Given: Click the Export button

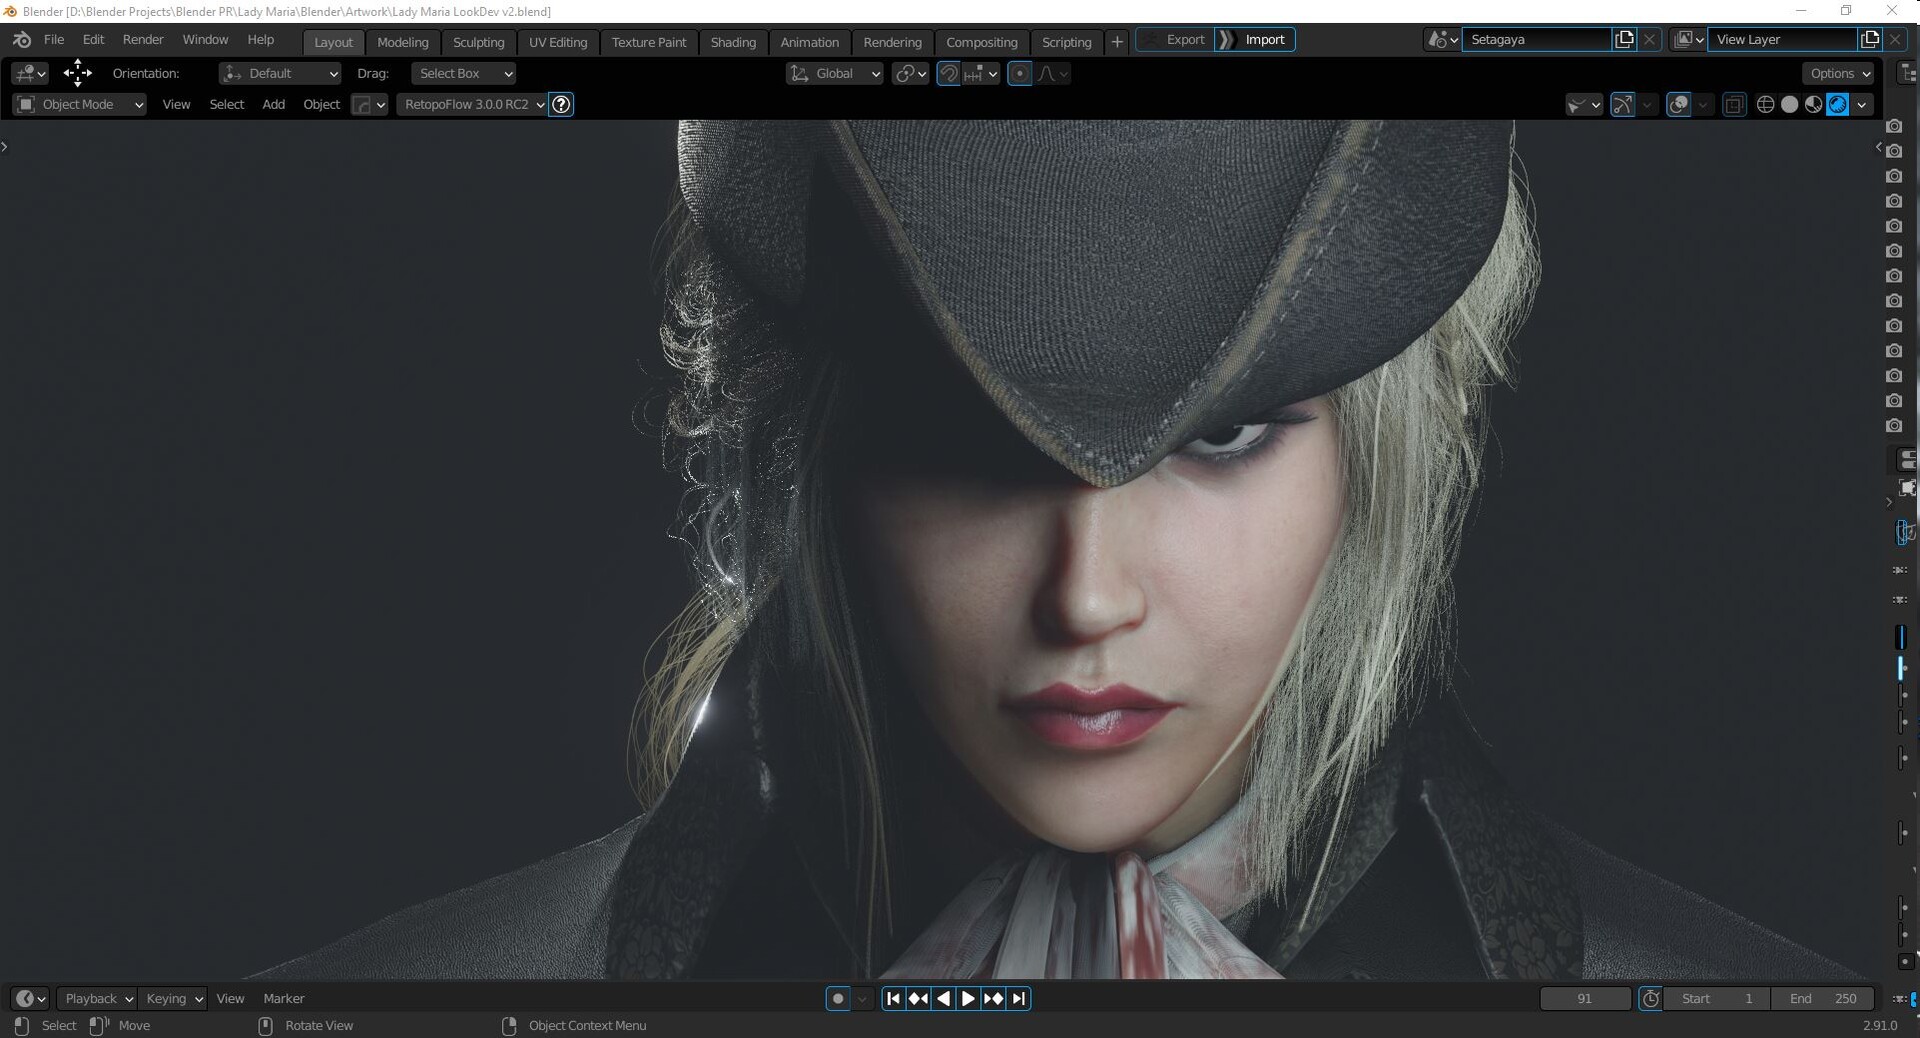Looking at the screenshot, I should click(1175, 40).
